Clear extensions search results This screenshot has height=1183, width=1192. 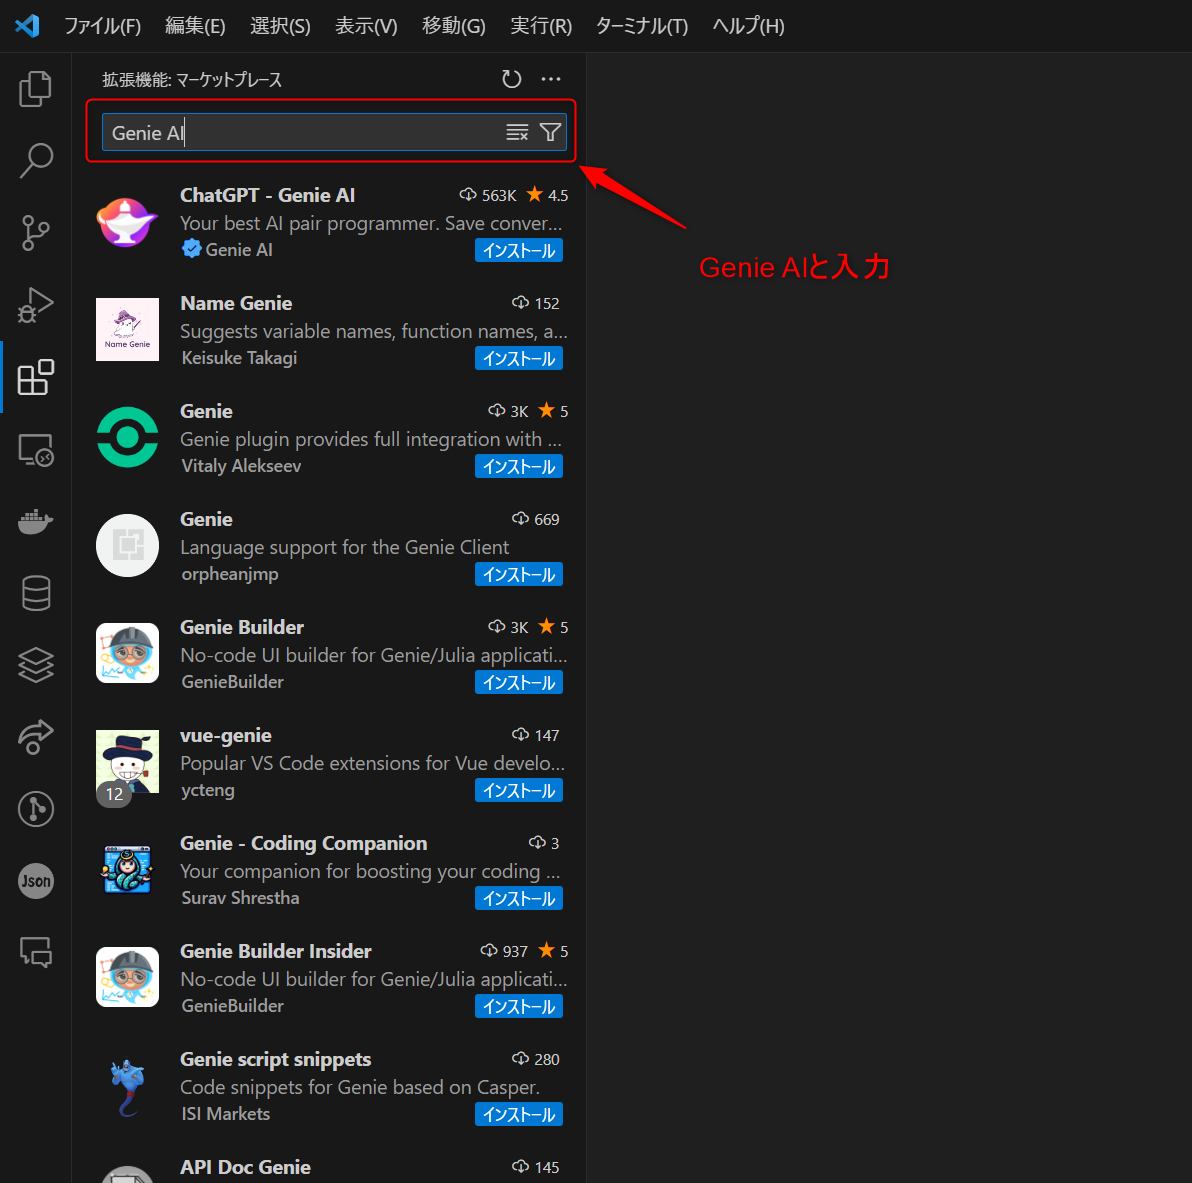click(x=517, y=132)
